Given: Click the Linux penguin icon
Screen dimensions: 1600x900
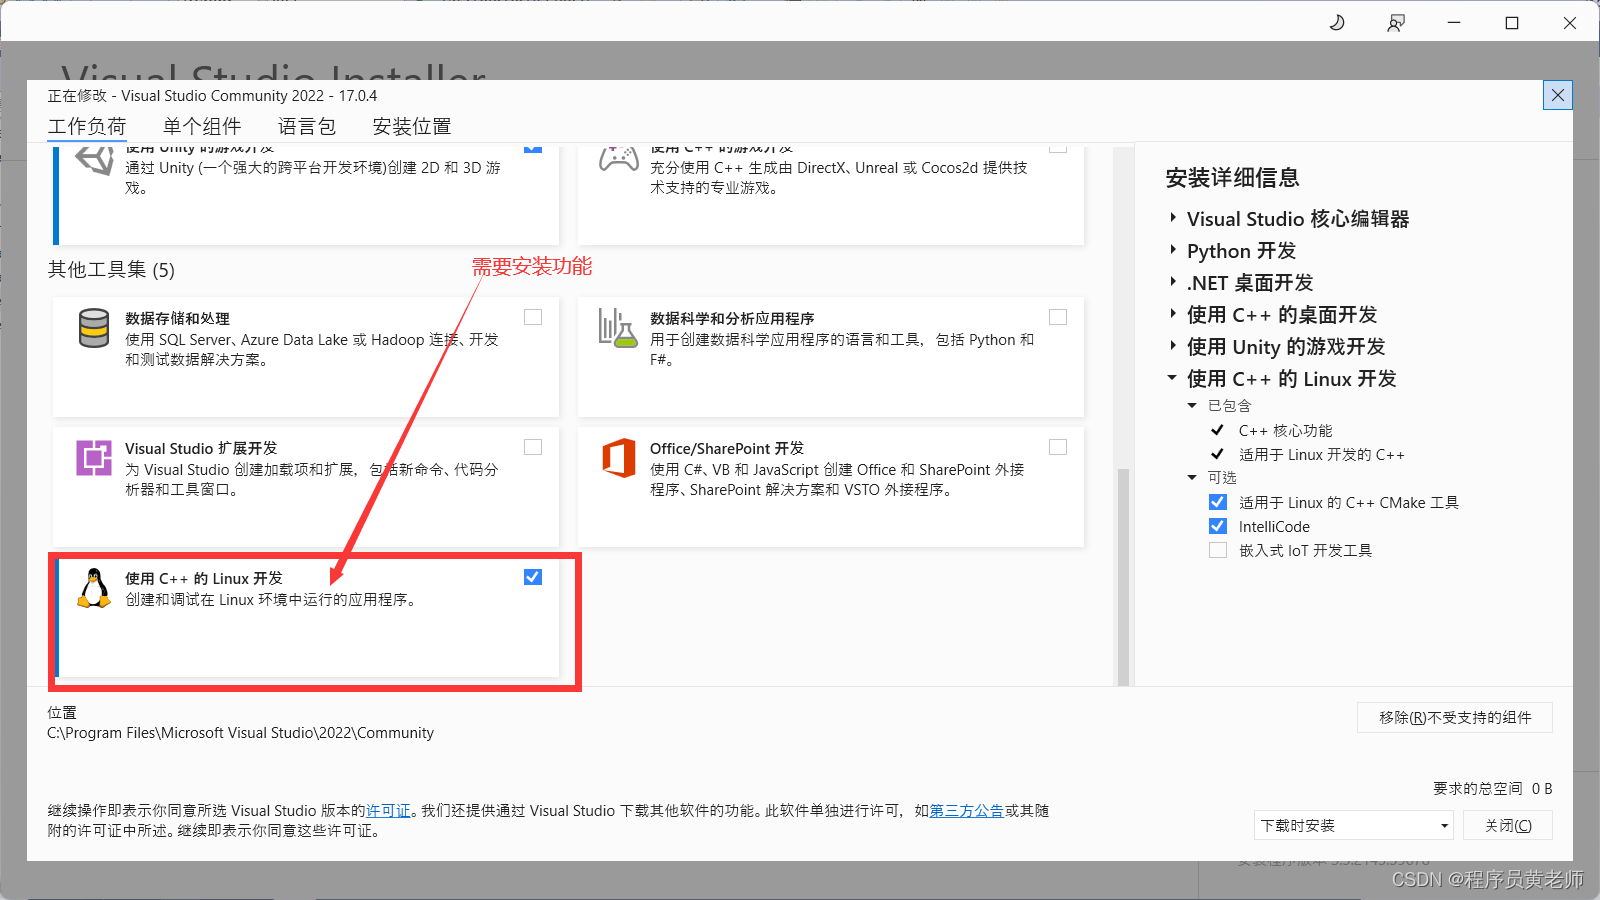Looking at the screenshot, I should [94, 588].
